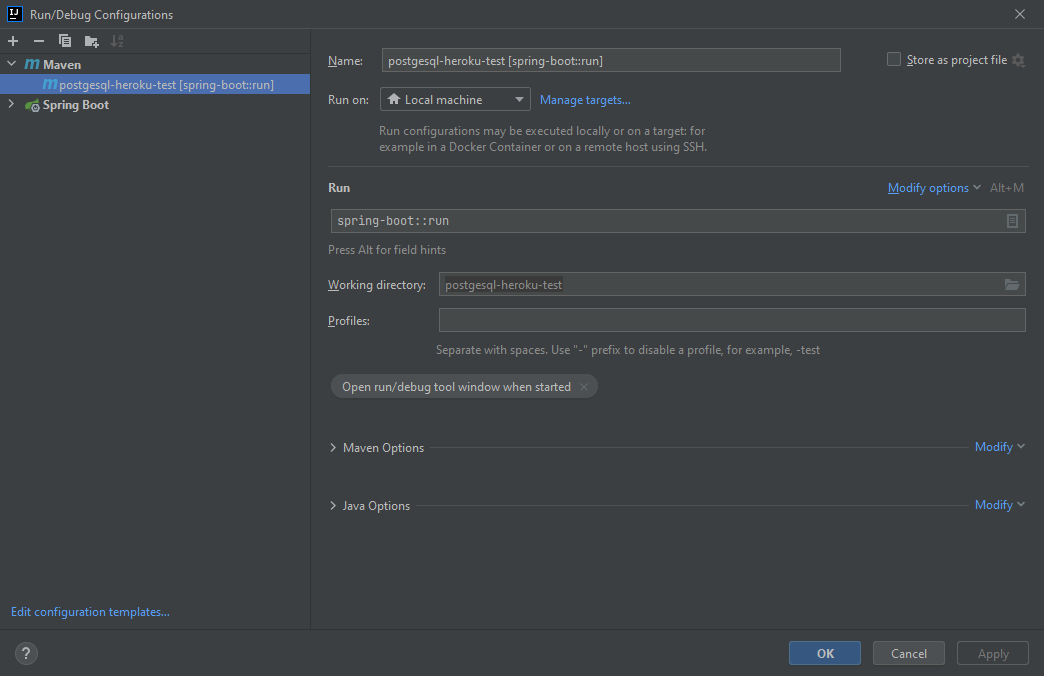The width and height of the screenshot is (1044, 676).
Task: Open help with the question mark button
Action: click(x=26, y=653)
